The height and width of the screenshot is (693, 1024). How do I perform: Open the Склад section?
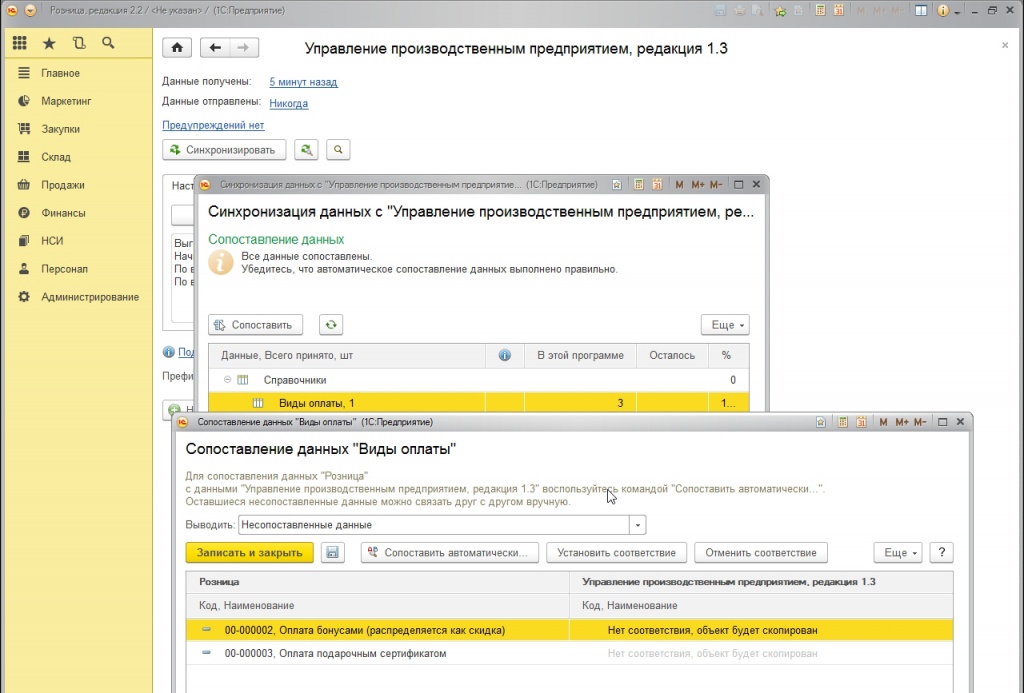[x=56, y=157]
